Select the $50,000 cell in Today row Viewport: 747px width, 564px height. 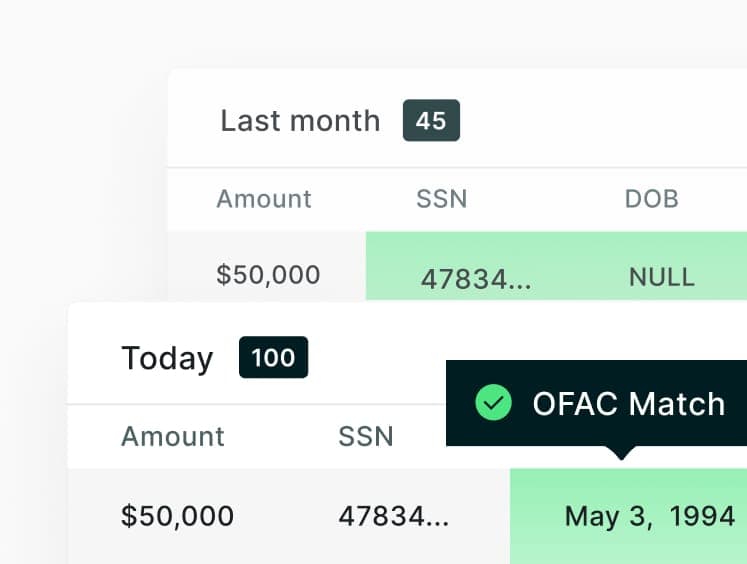177,516
